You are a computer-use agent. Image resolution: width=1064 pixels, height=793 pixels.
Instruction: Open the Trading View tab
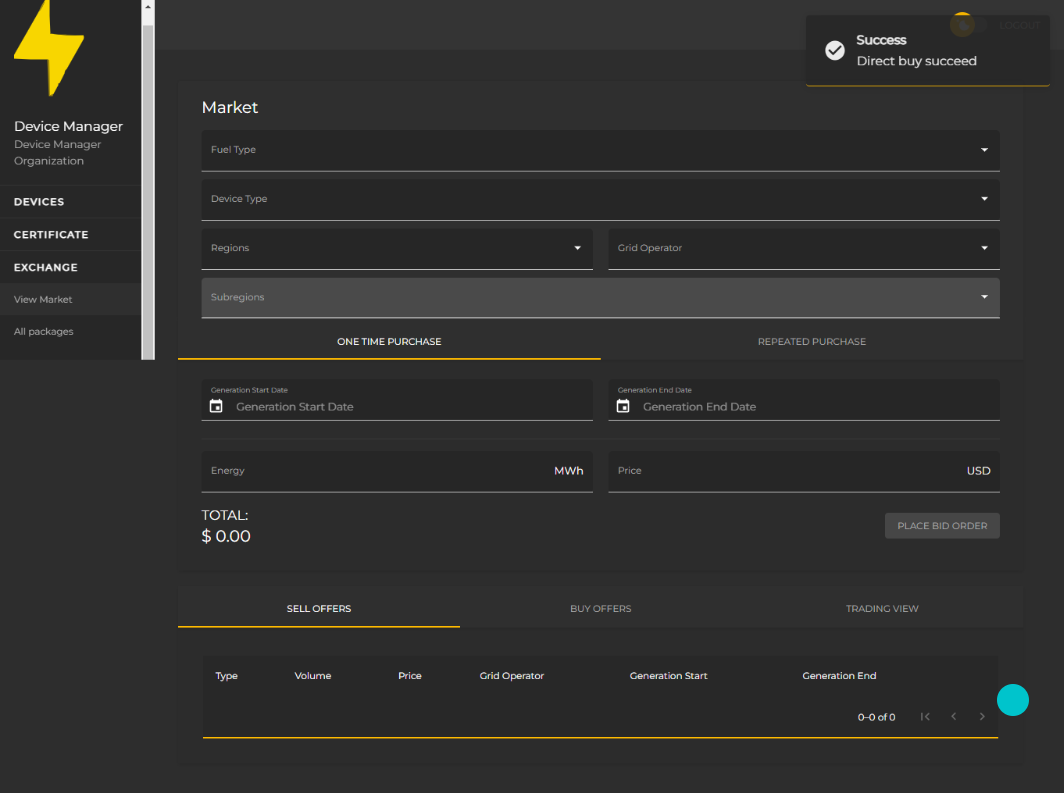882,609
